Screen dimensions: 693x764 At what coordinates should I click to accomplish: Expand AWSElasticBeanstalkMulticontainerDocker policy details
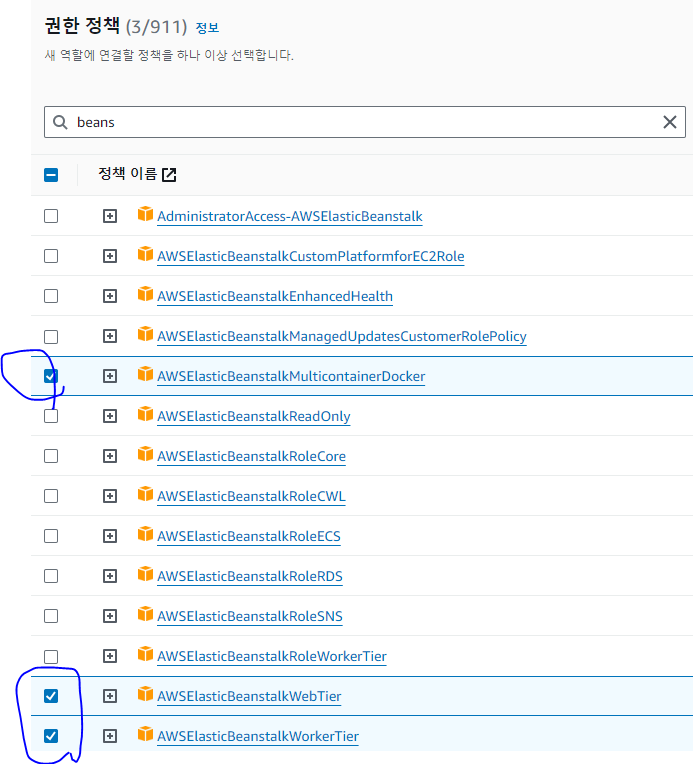(110, 376)
